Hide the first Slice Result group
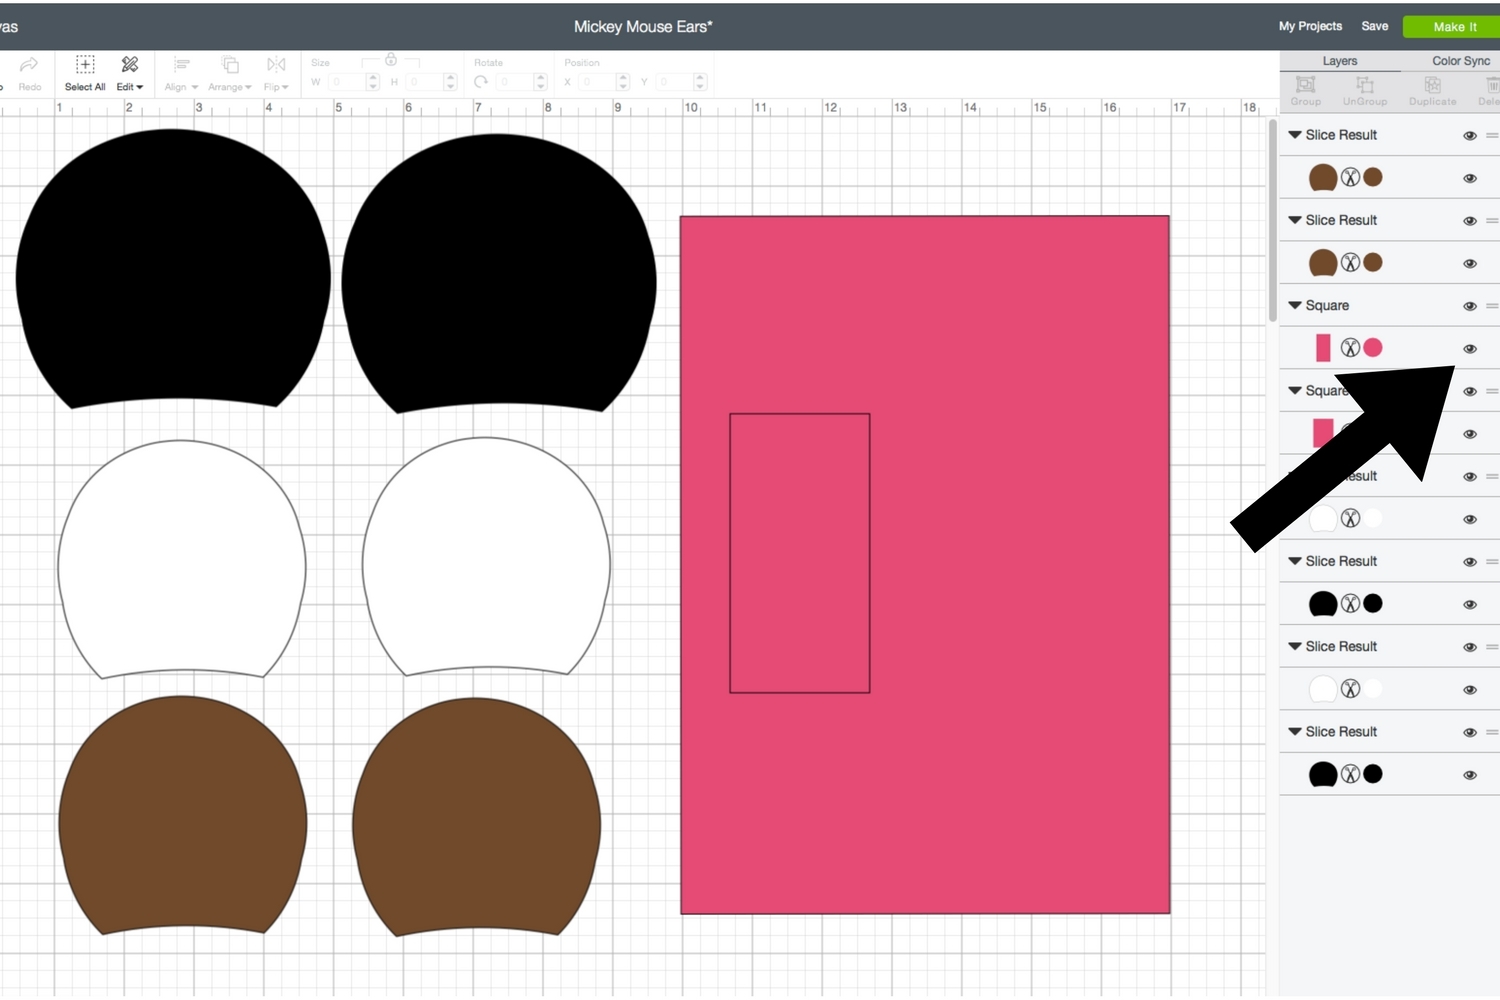The height and width of the screenshot is (1000, 1500). coord(1469,136)
